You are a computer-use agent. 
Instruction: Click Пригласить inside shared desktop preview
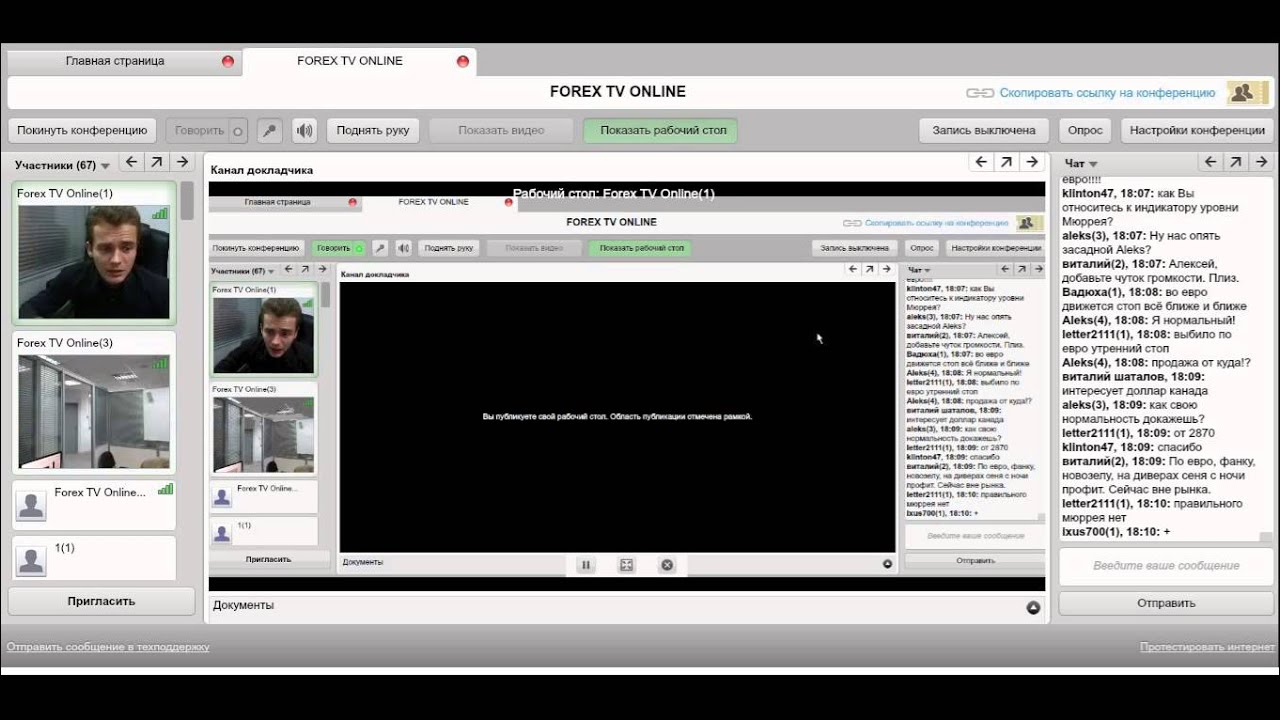[x=268, y=559]
